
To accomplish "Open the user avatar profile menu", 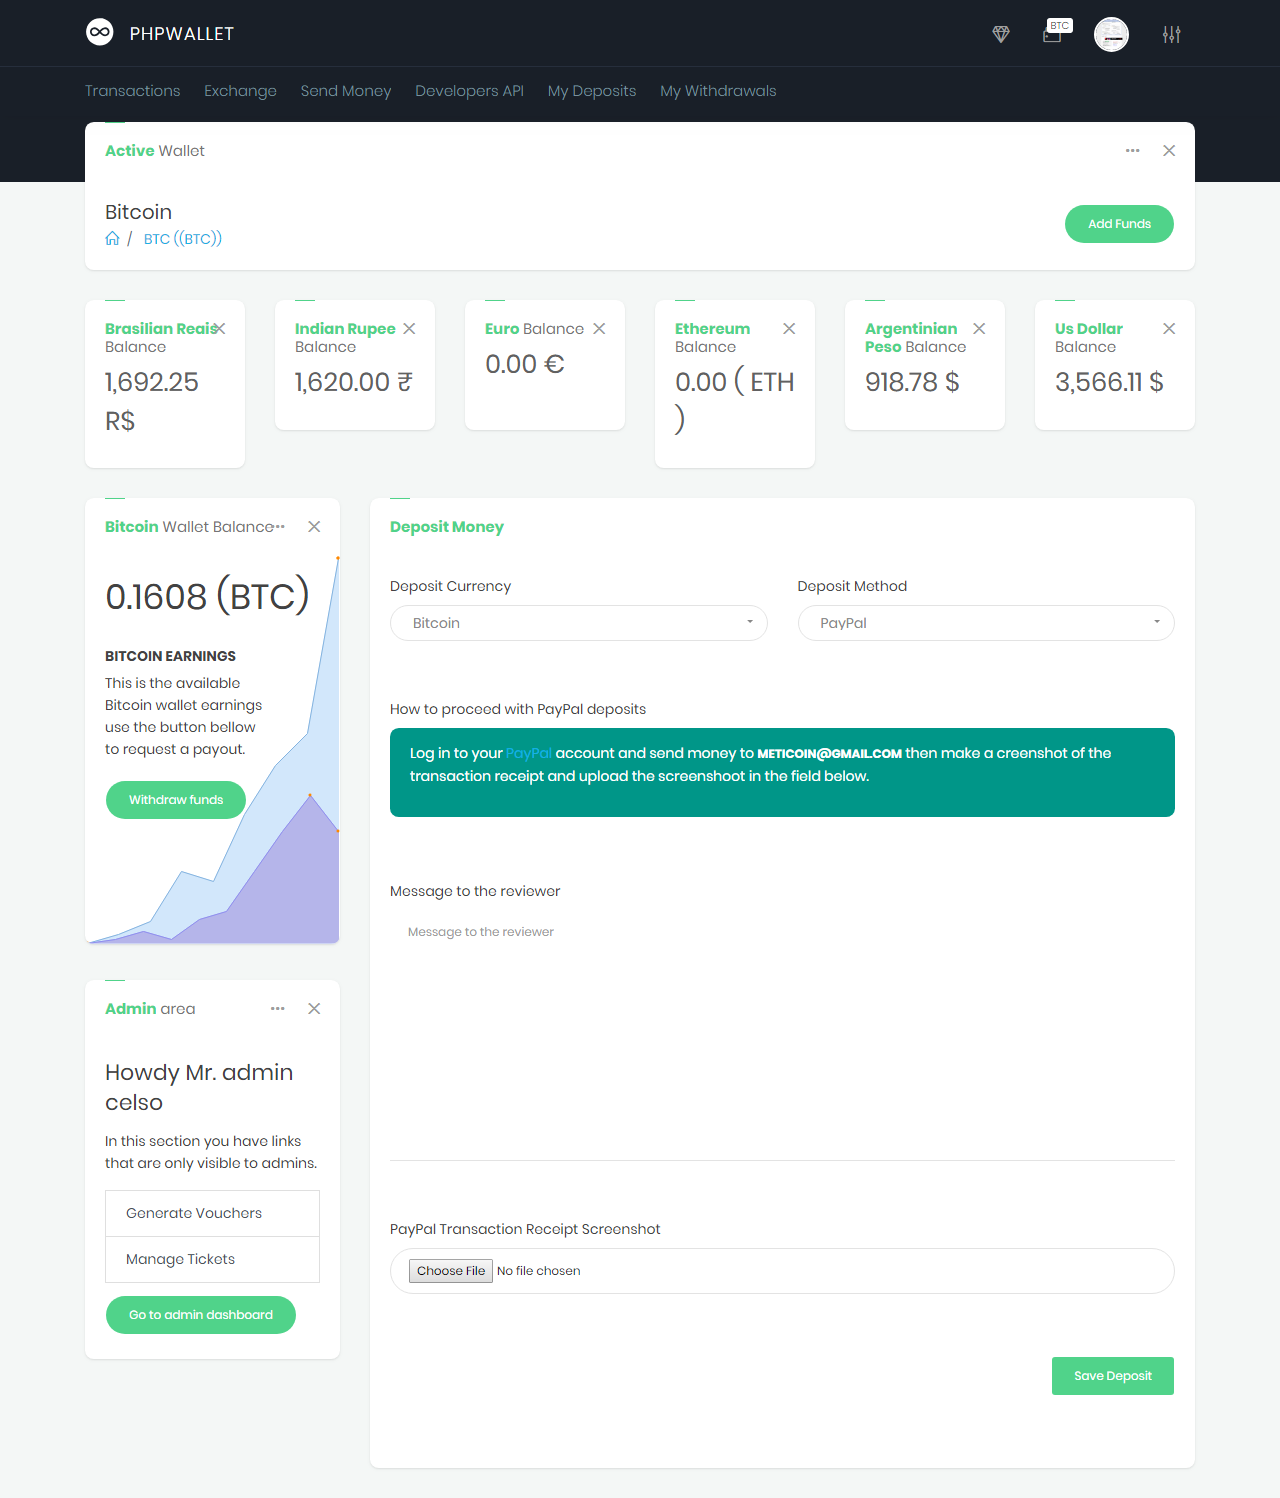I will [x=1111, y=35].
